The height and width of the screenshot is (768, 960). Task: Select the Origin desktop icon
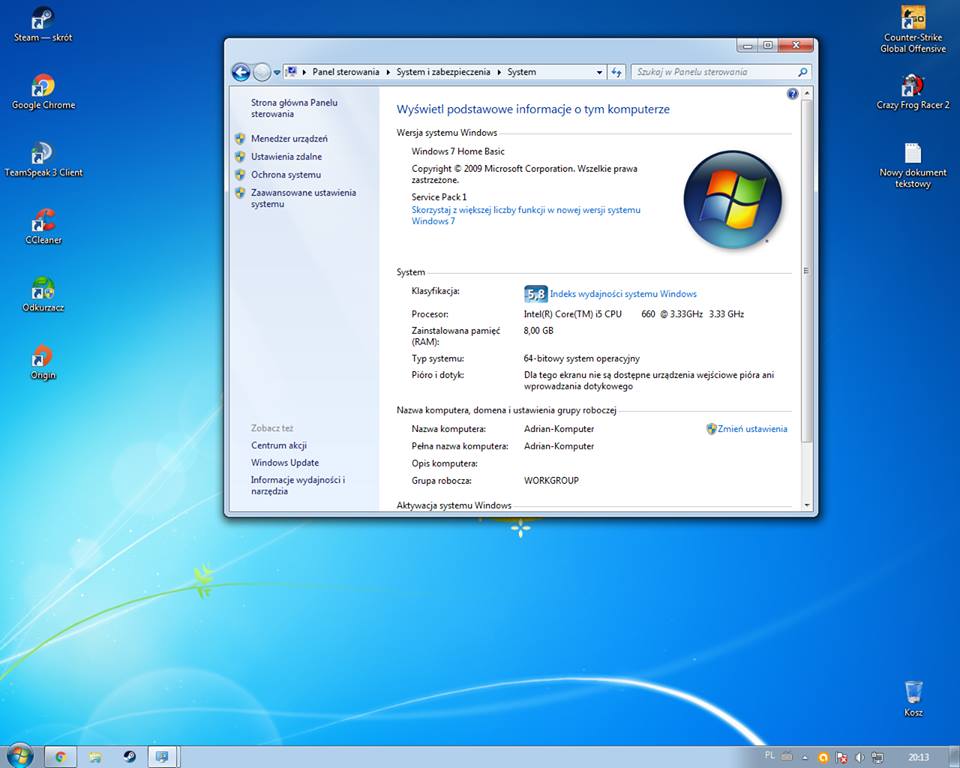pos(42,357)
